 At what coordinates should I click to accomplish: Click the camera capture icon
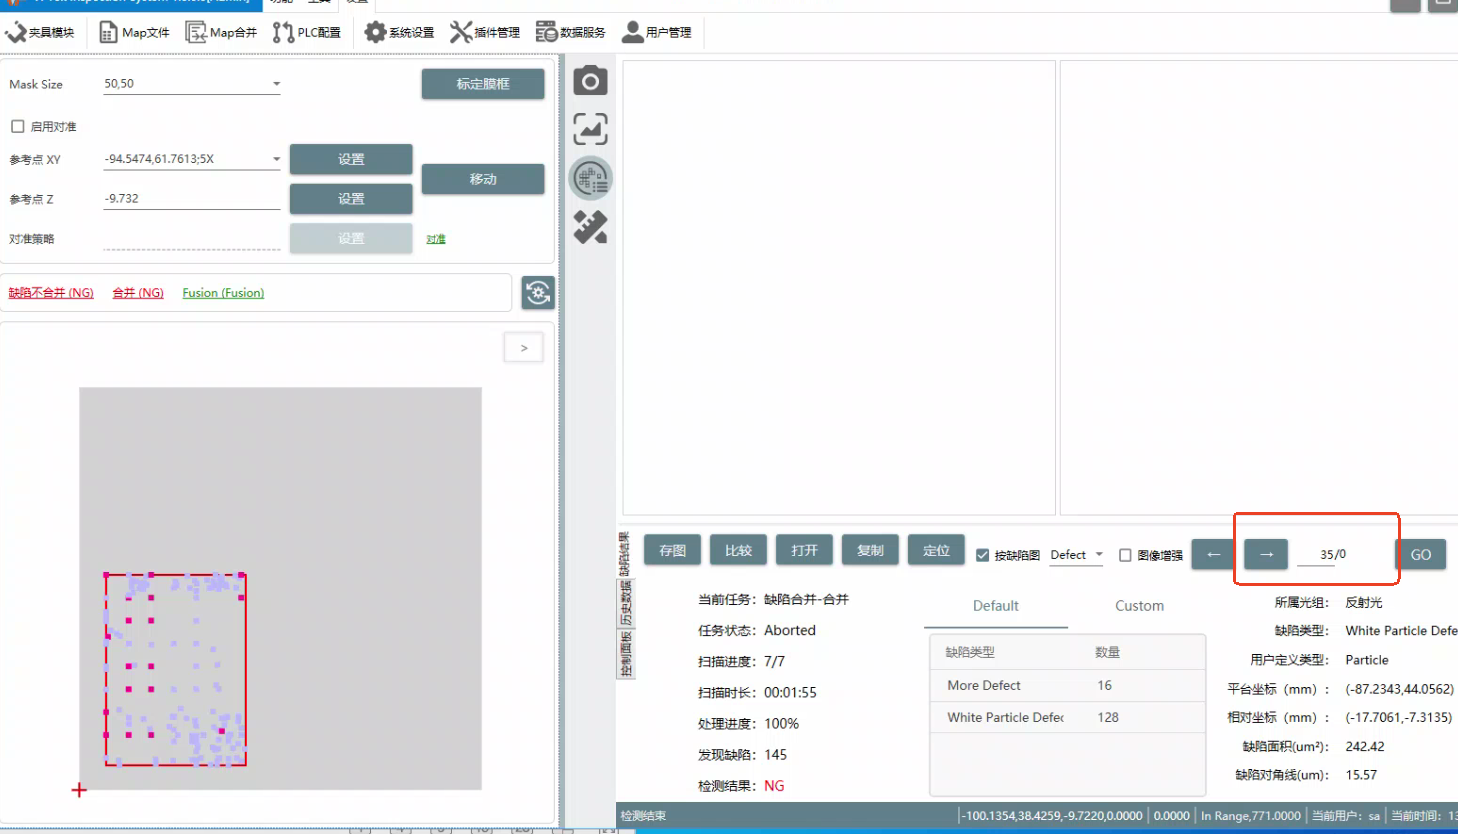pos(590,81)
